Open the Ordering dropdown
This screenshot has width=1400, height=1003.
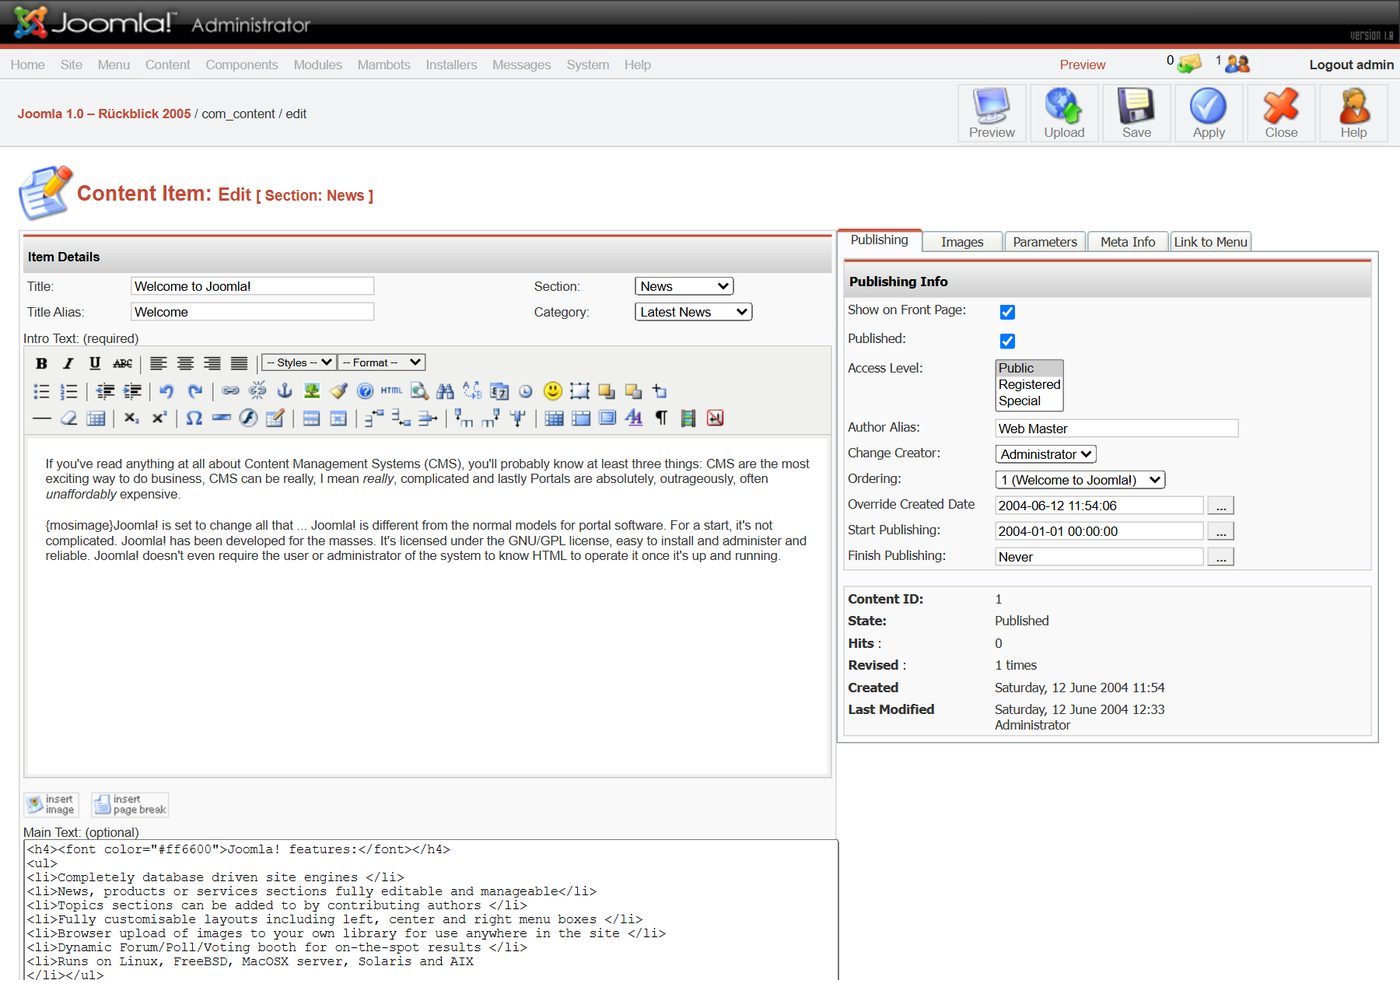tap(1081, 480)
